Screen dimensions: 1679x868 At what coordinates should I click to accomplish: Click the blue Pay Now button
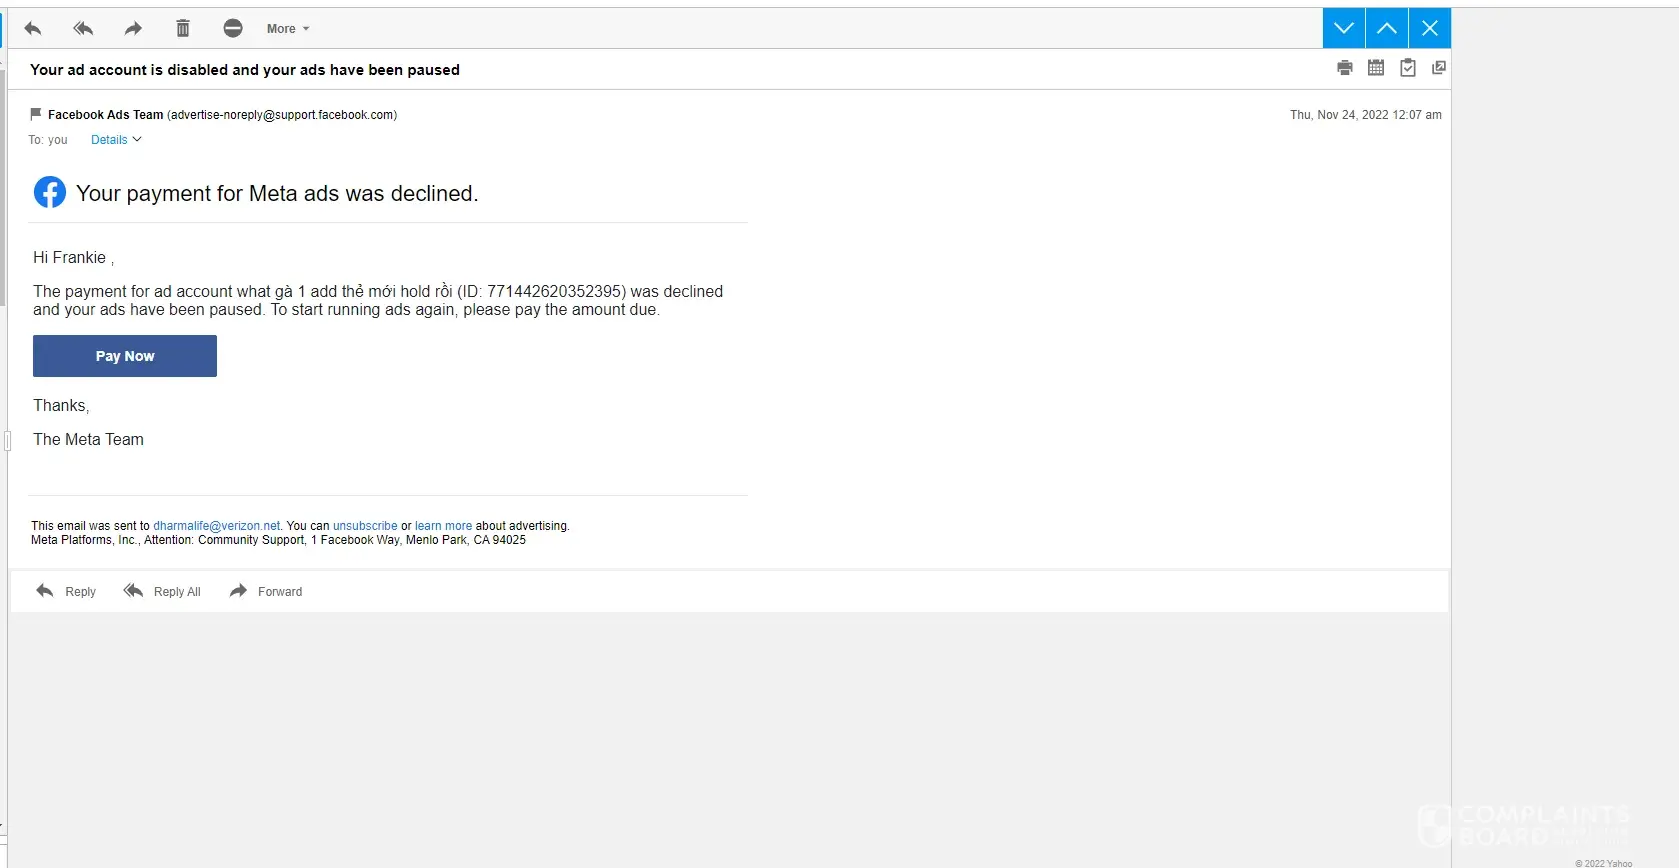[x=125, y=356]
